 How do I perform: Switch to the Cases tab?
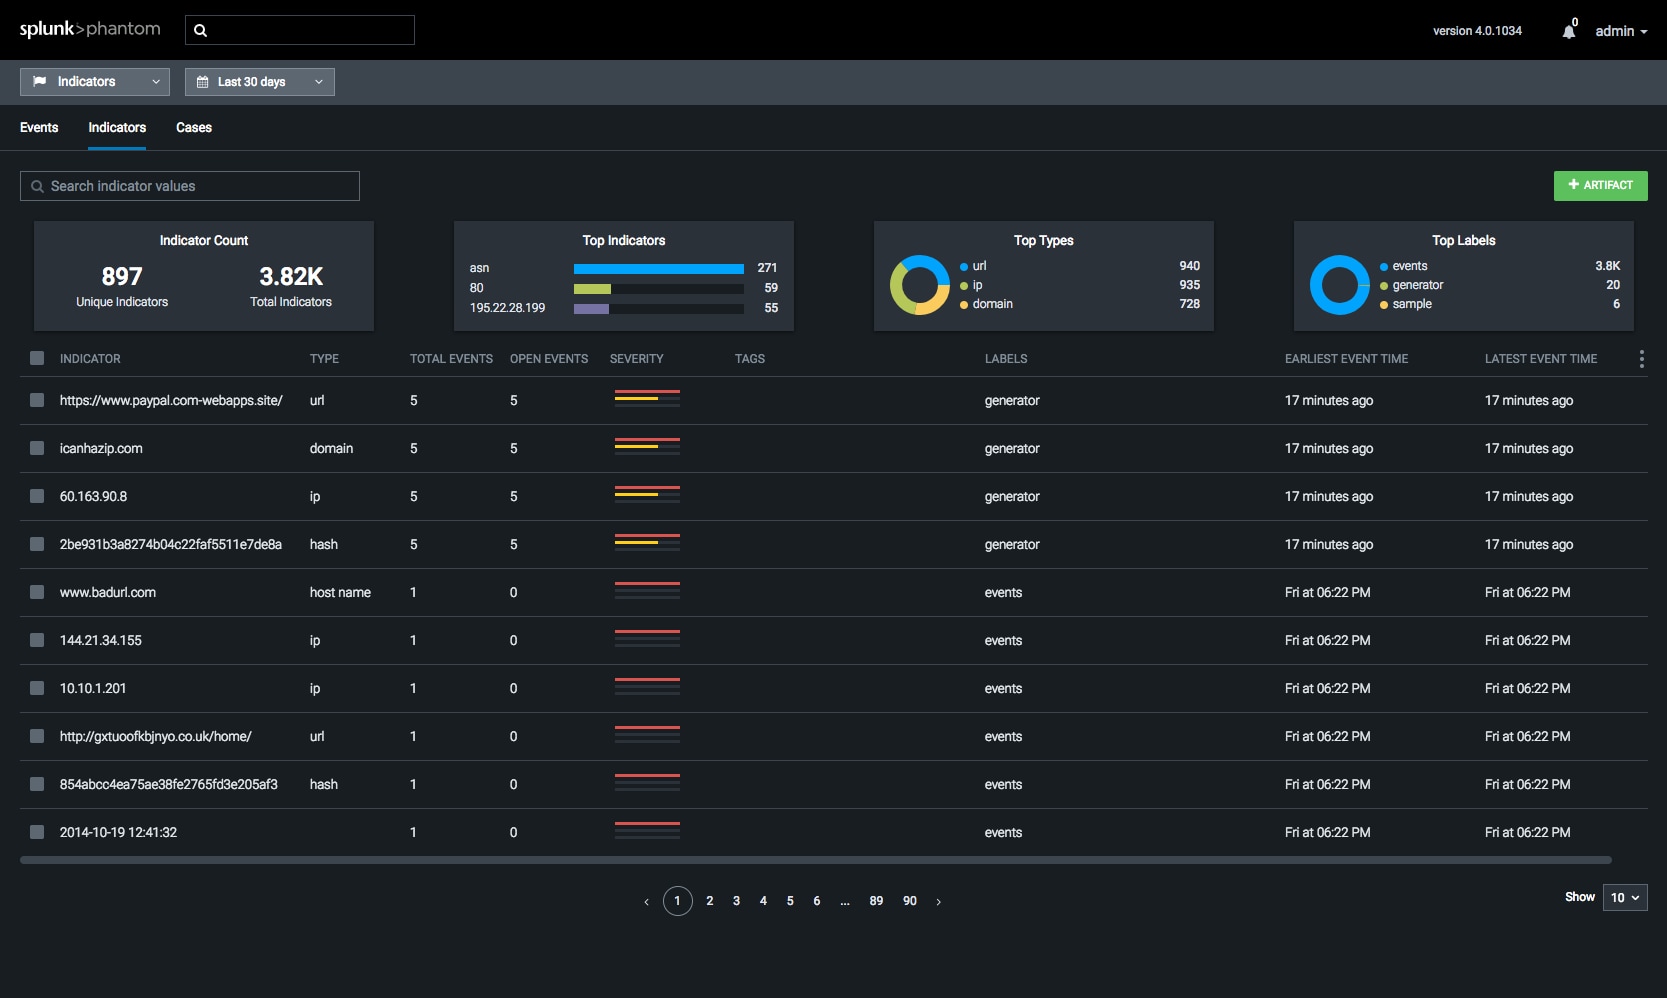(194, 127)
